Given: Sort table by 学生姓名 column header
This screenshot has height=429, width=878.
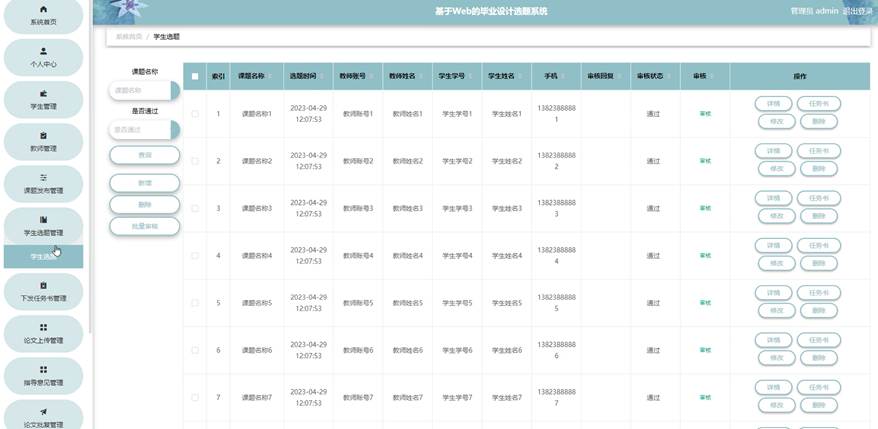Looking at the screenshot, I should coord(506,76).
